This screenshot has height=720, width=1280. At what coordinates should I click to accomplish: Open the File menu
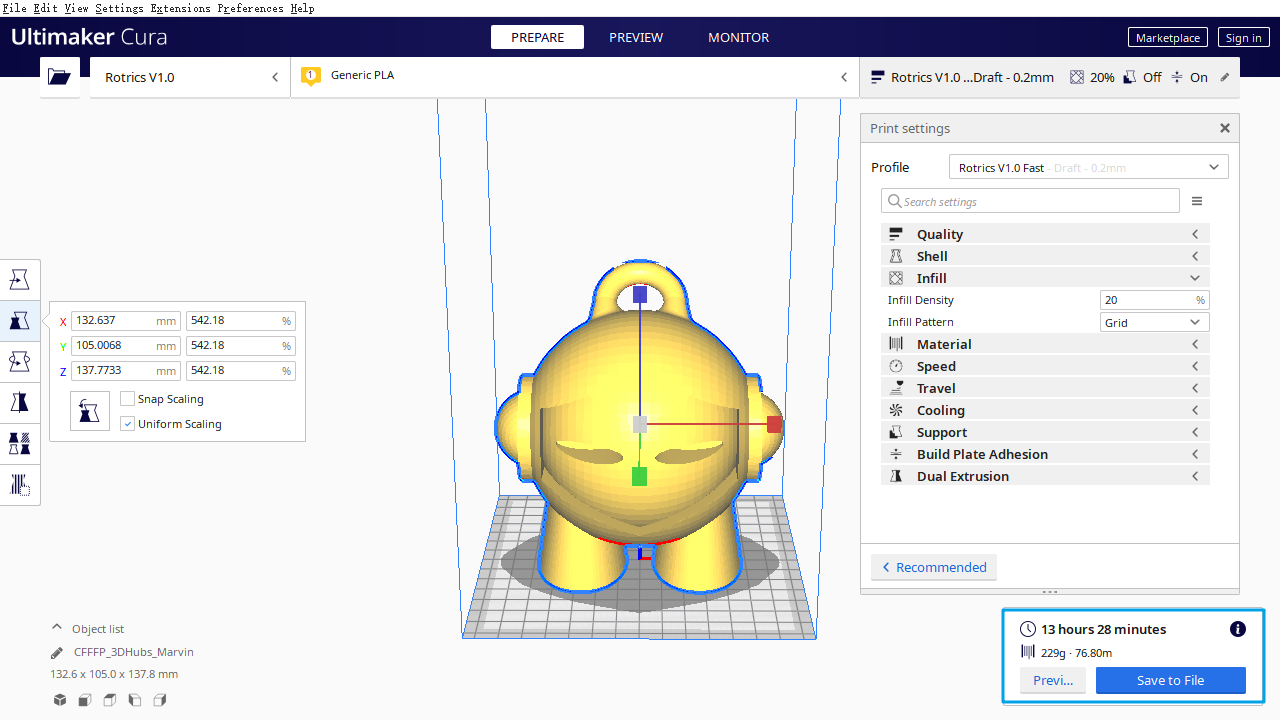click(x=15, y=8)
